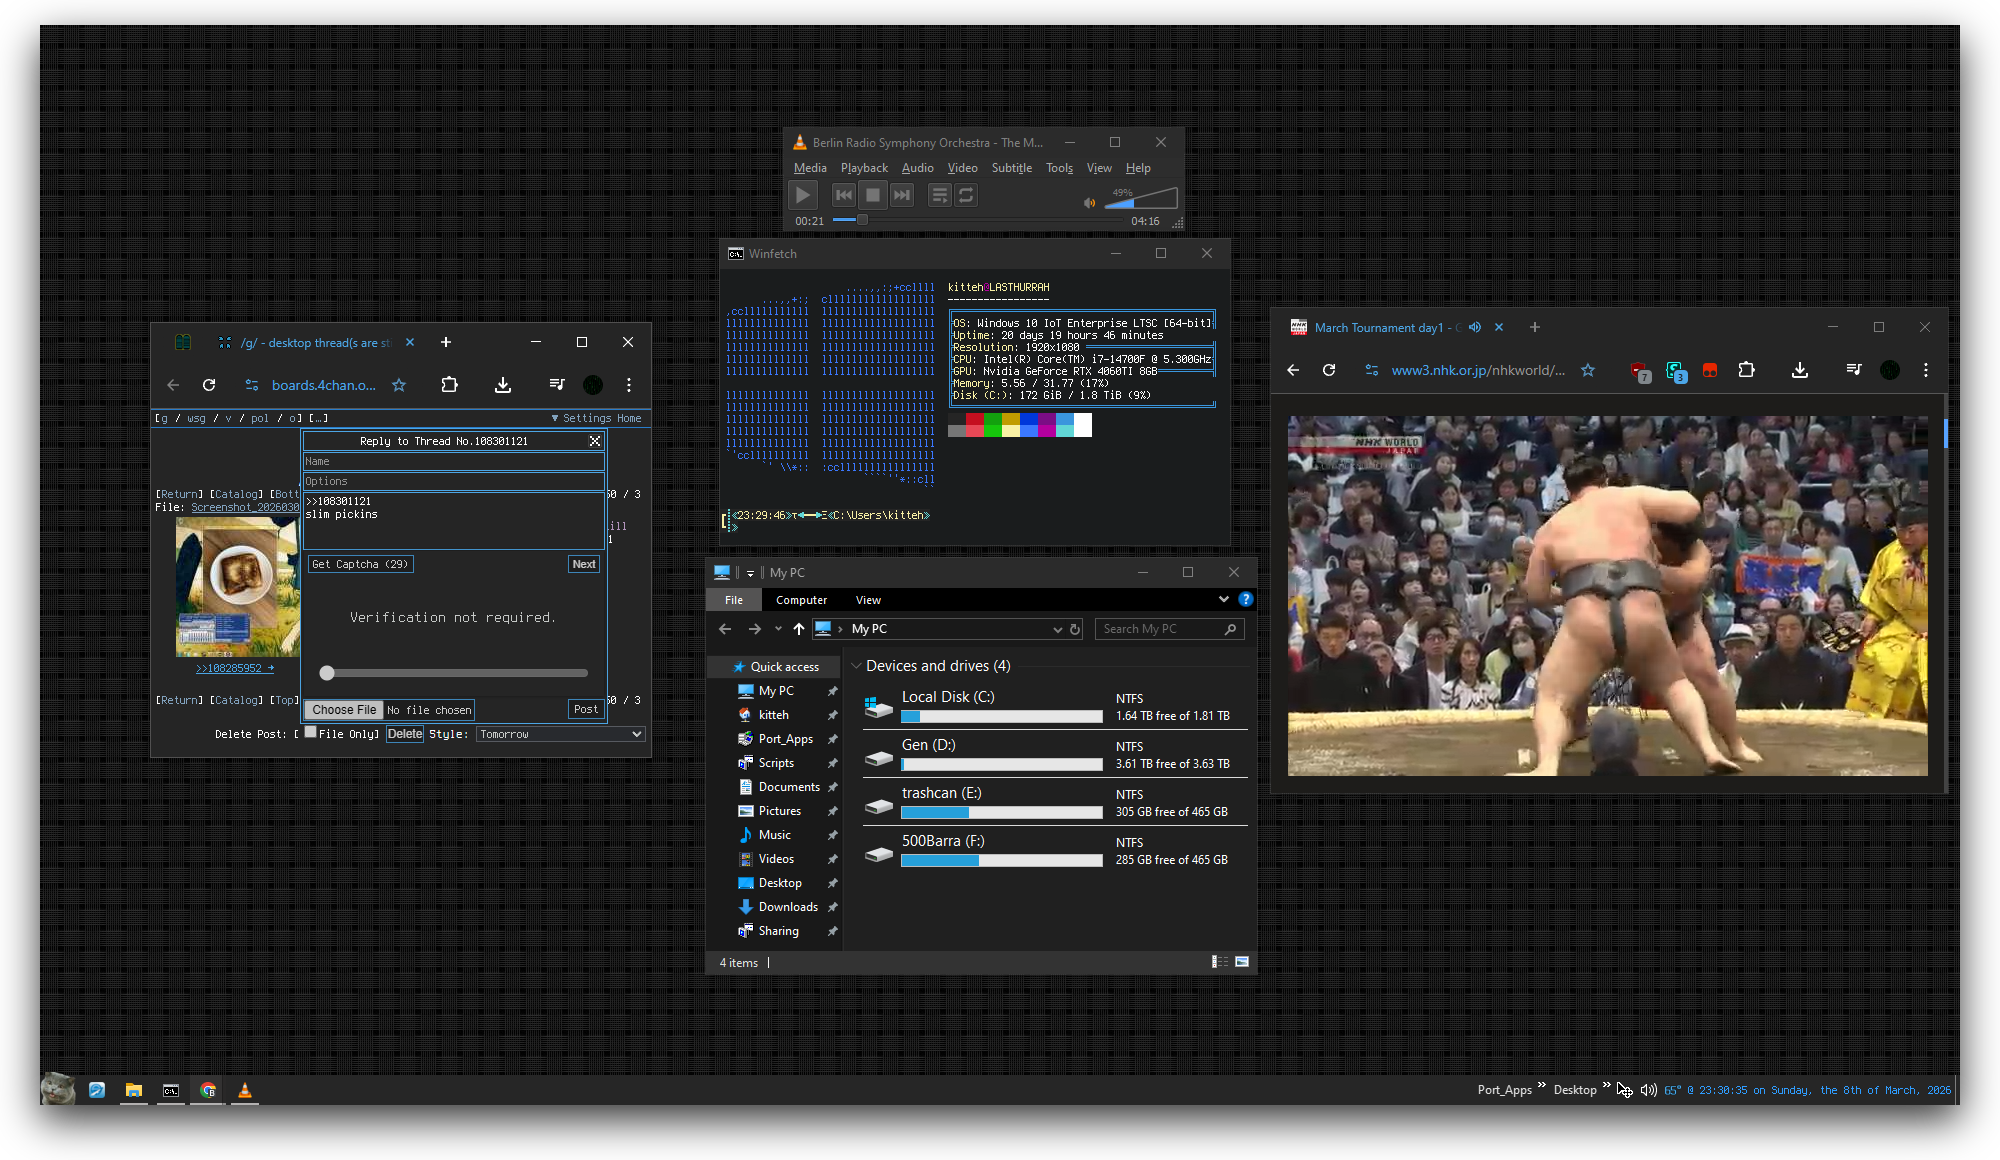
Task: Click the Get Captcha button
Action: click(360, 564)
